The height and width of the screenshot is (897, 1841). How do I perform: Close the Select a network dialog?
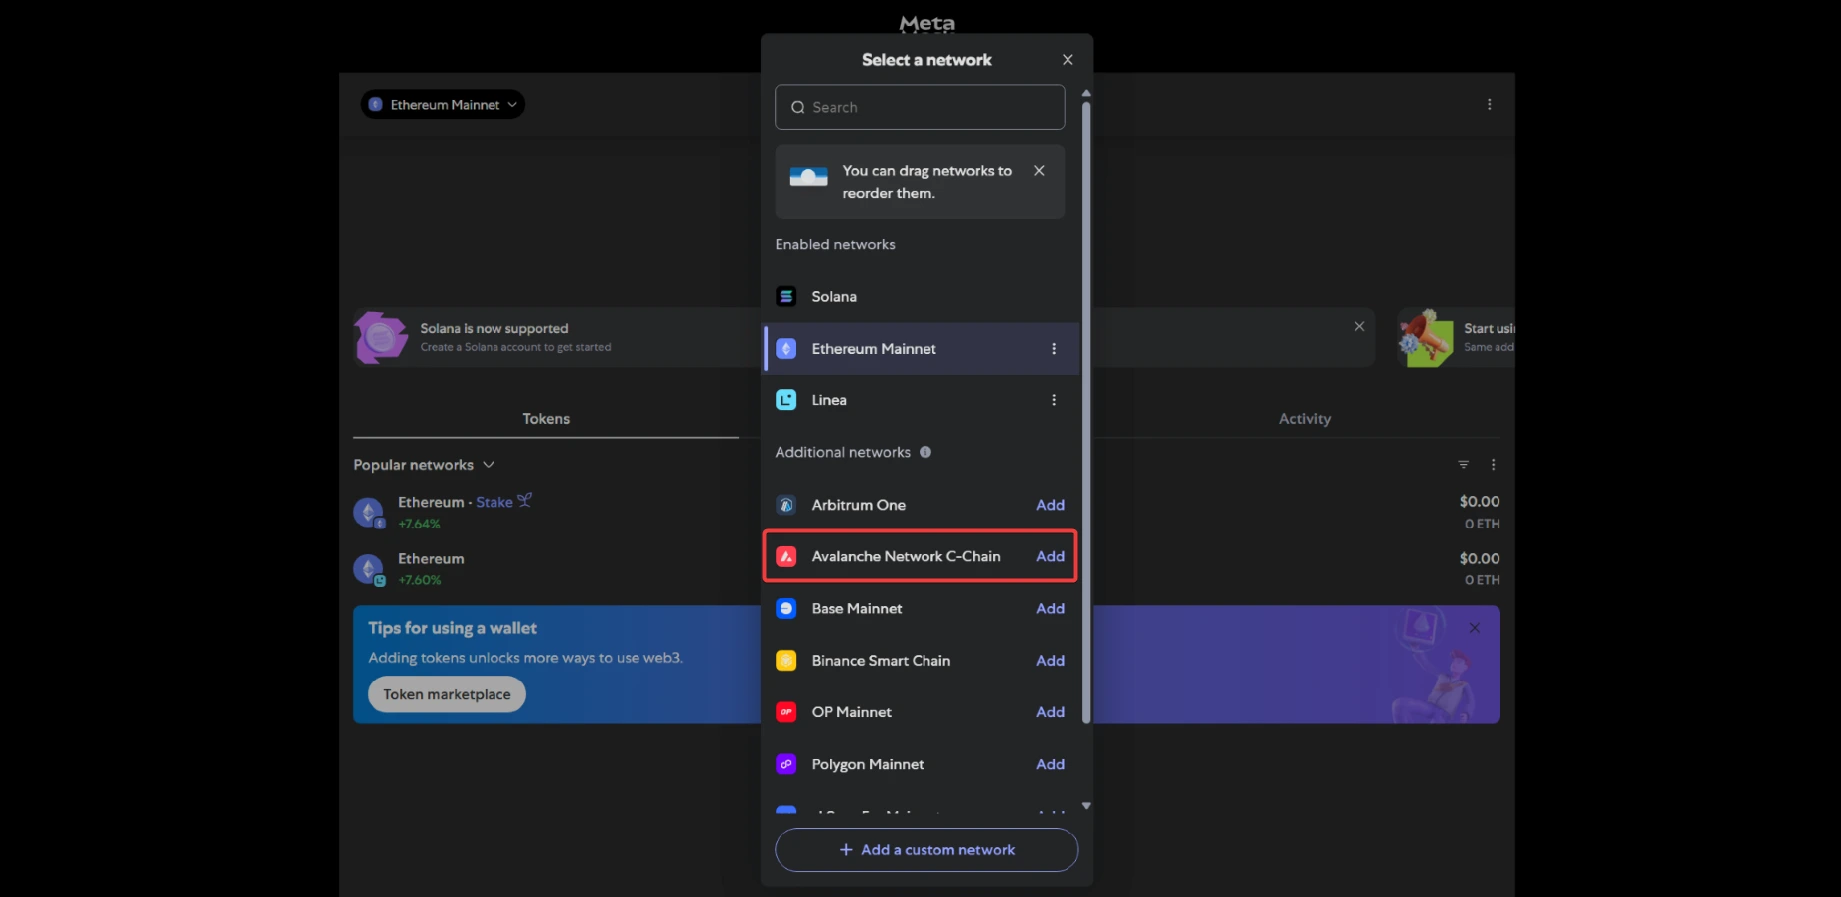1067,60
